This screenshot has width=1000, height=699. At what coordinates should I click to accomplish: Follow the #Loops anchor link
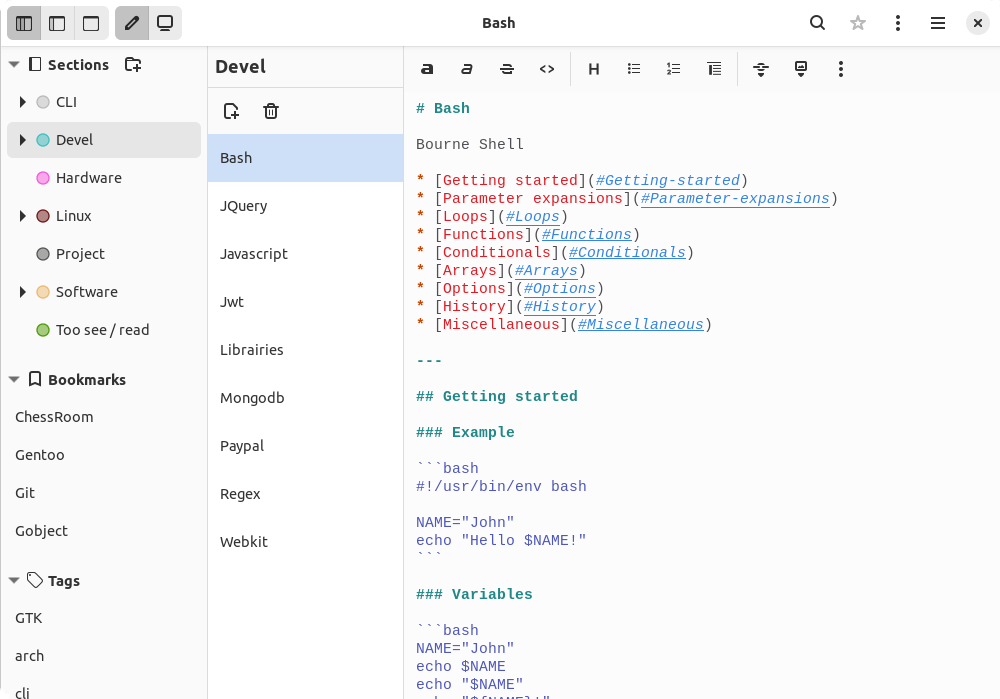point(533,216)
